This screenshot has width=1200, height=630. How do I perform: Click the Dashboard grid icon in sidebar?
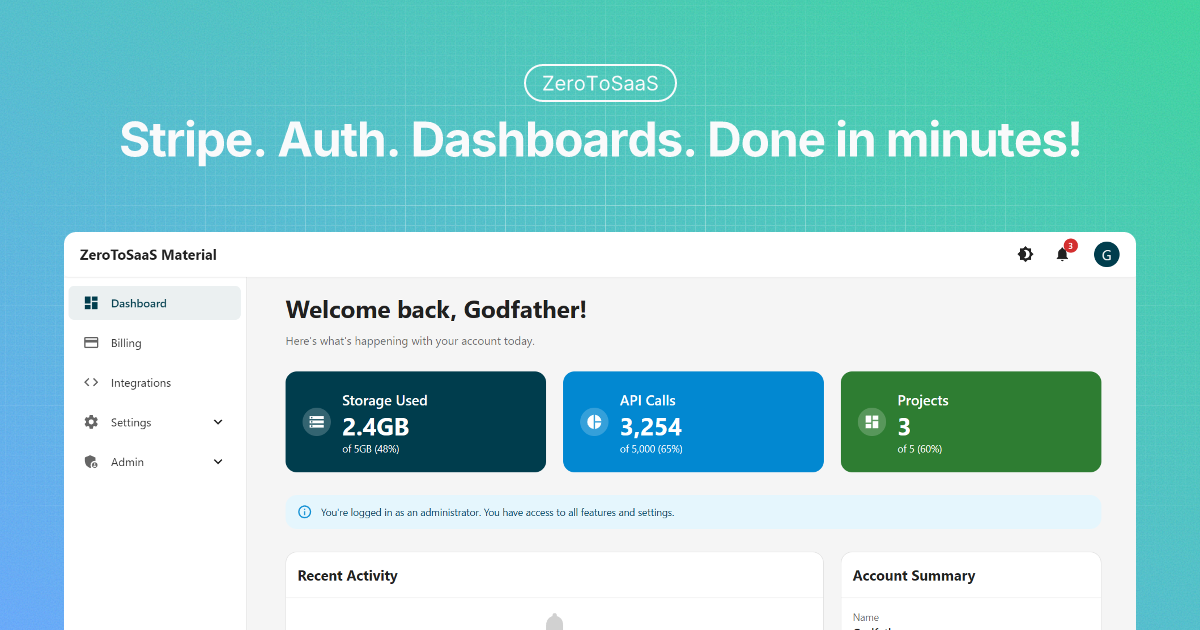click(x=91, y=303)
